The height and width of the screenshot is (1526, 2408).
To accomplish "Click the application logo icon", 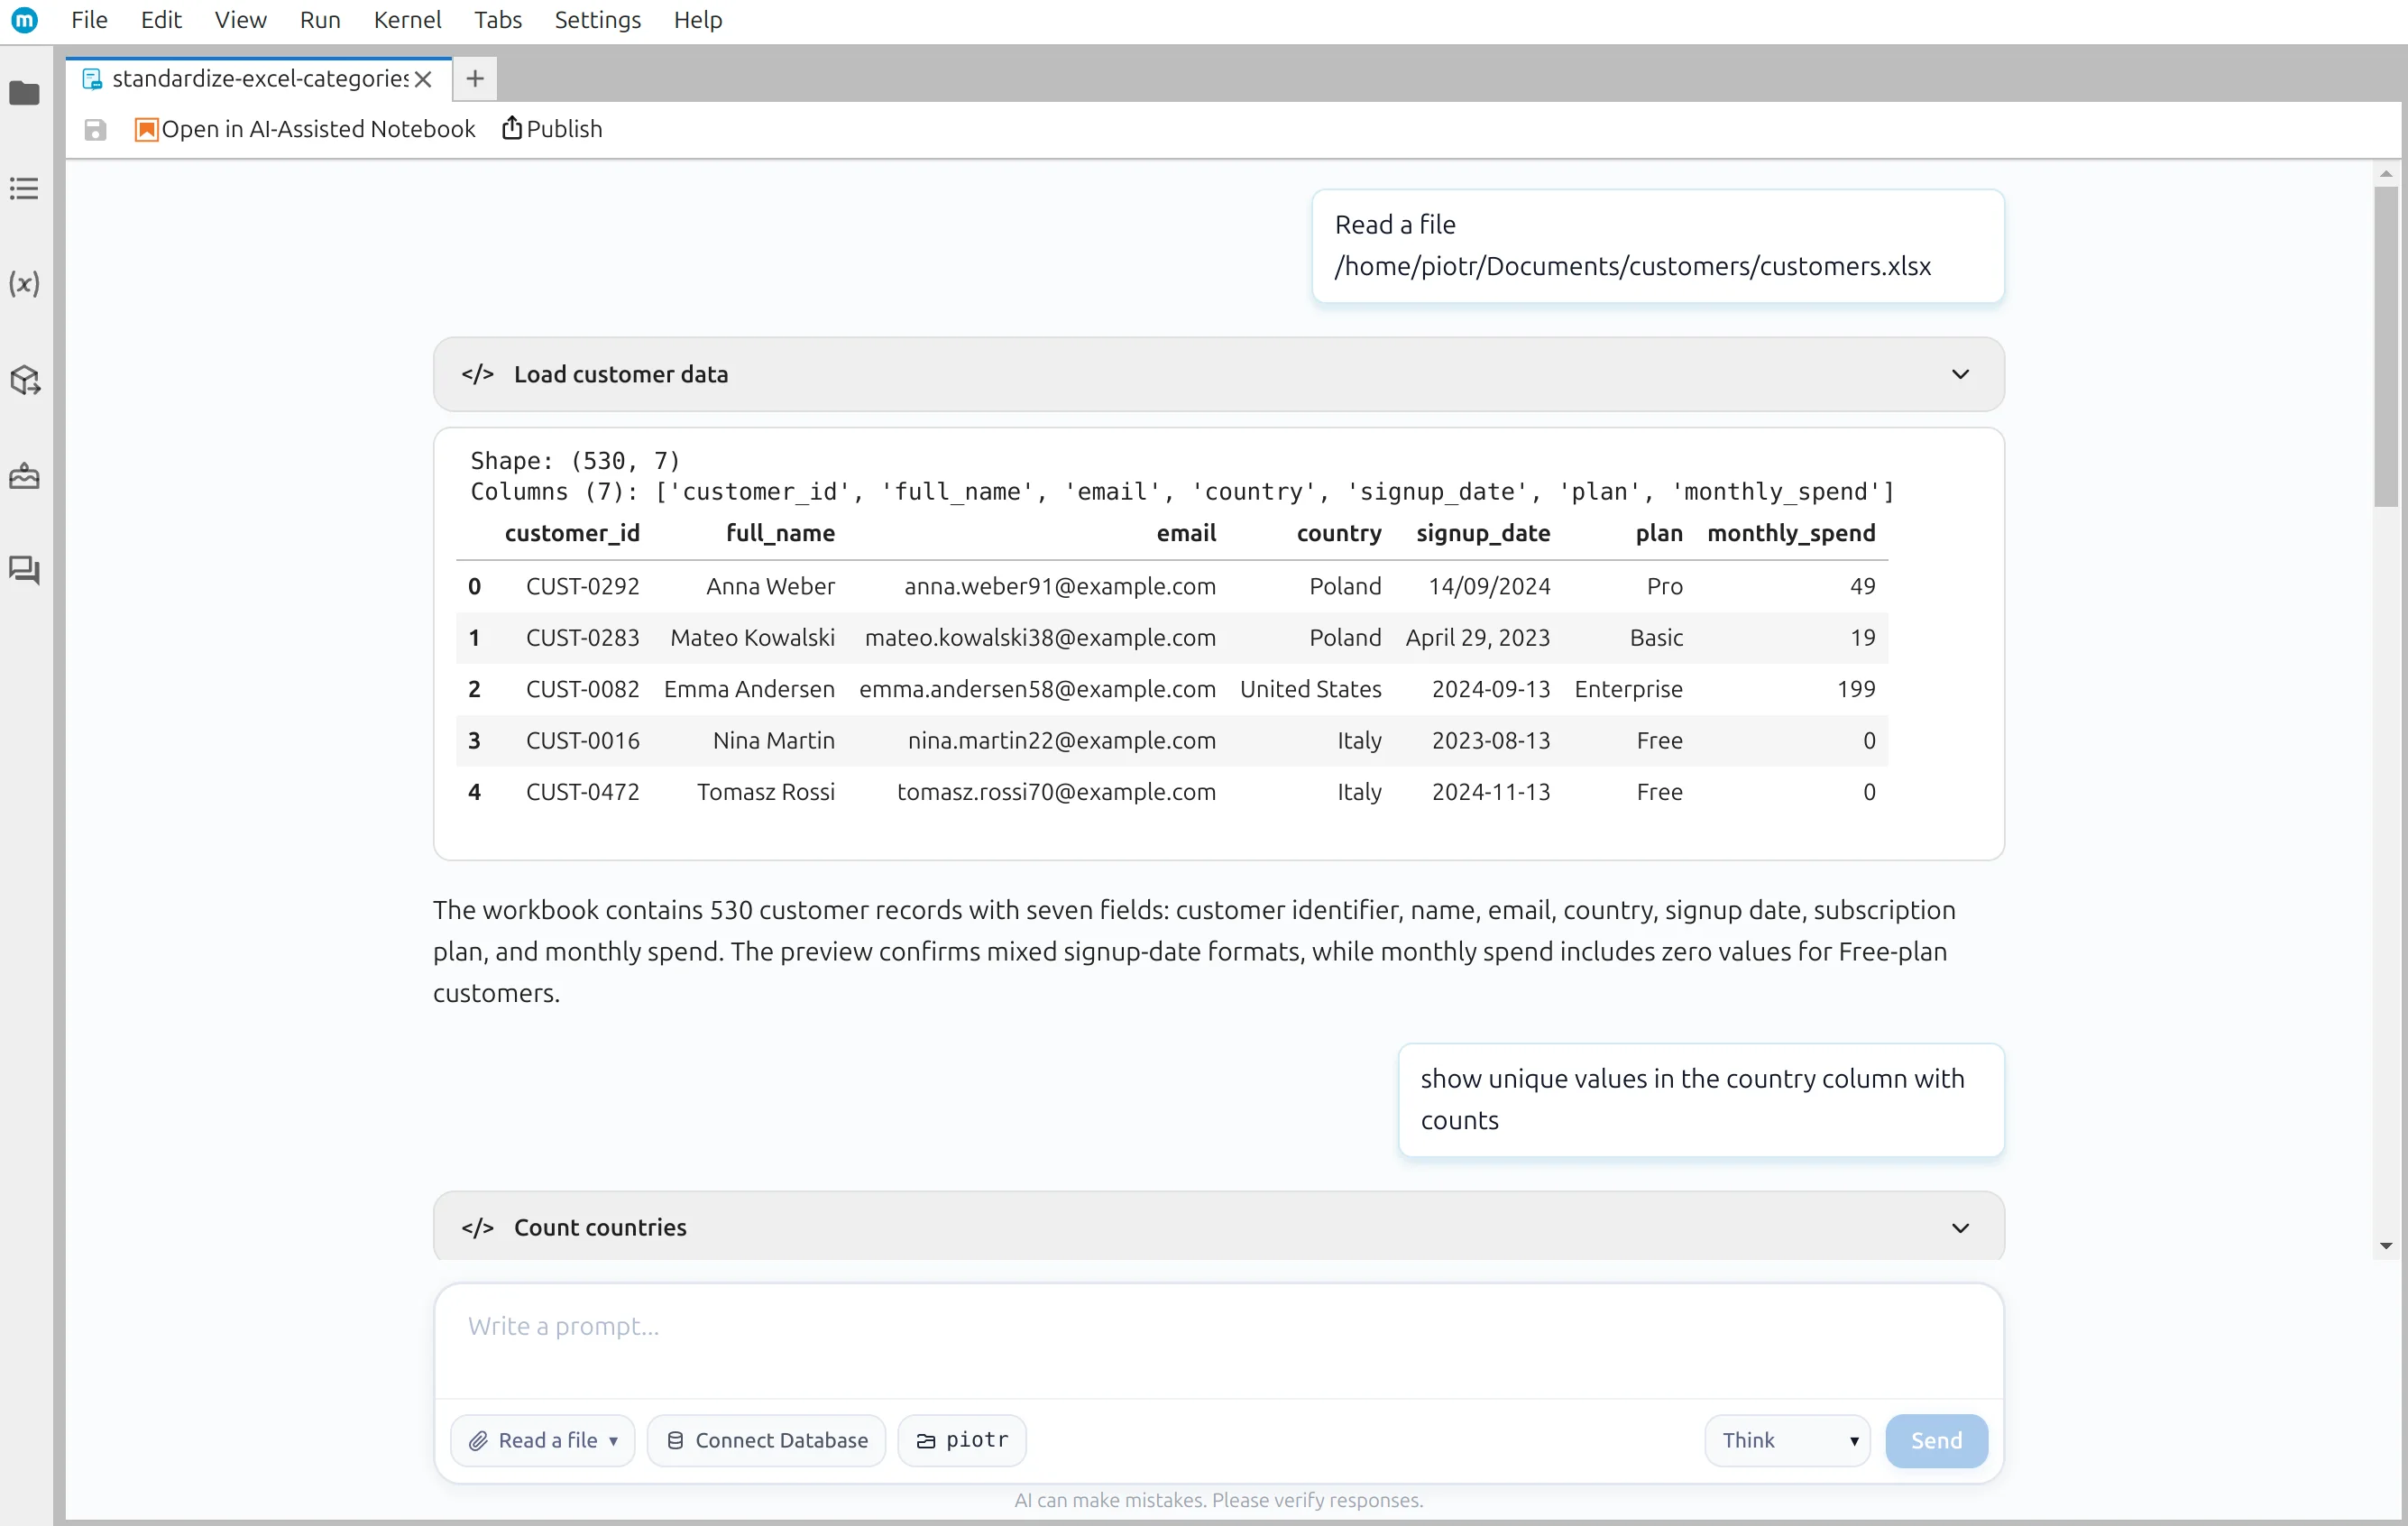I will (x=24, y=20).
